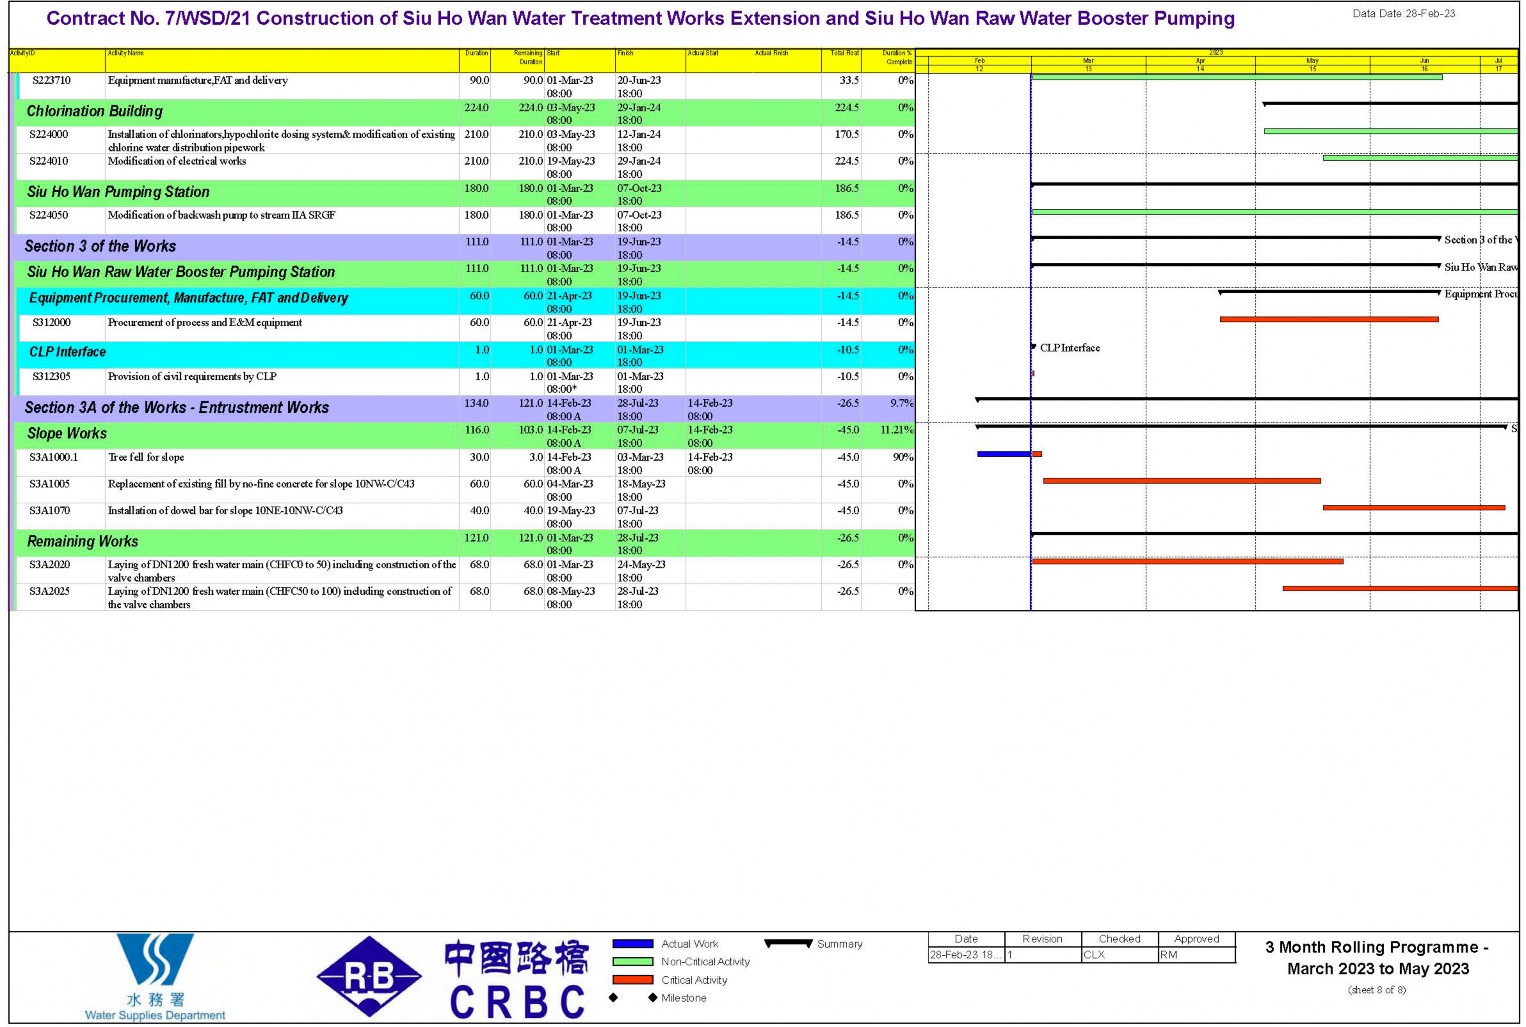The width and height of the screenshot is (1526, 1027).
Task: Click the RM cell under Approved
Action: pos(1197,955)
